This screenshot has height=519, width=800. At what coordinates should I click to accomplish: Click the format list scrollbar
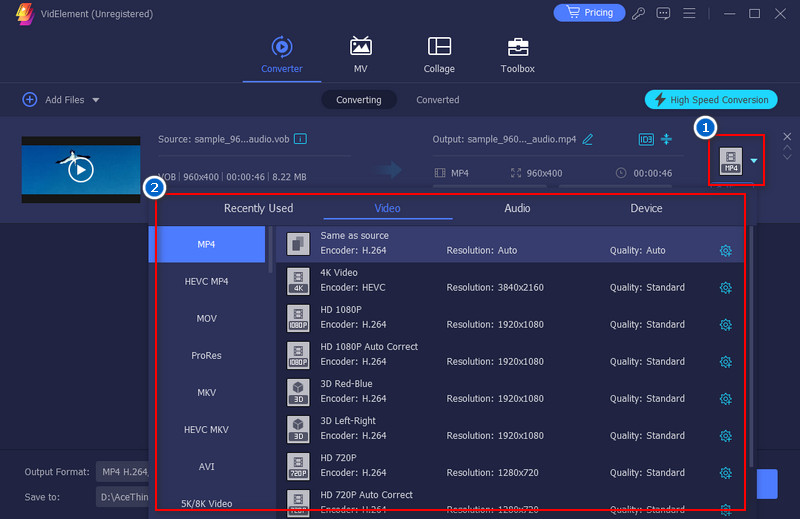pyautogui.click(x=270, y=250)
